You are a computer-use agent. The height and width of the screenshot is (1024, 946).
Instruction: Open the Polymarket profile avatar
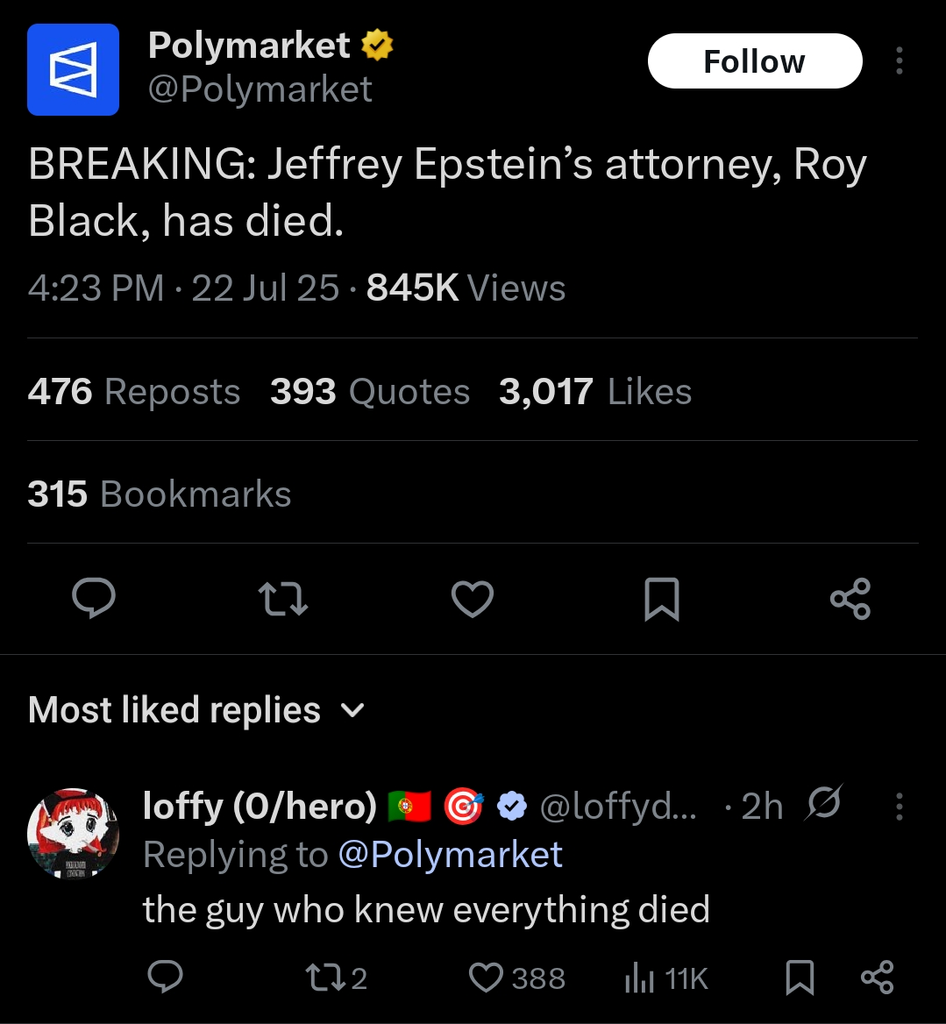pos(73,69)
